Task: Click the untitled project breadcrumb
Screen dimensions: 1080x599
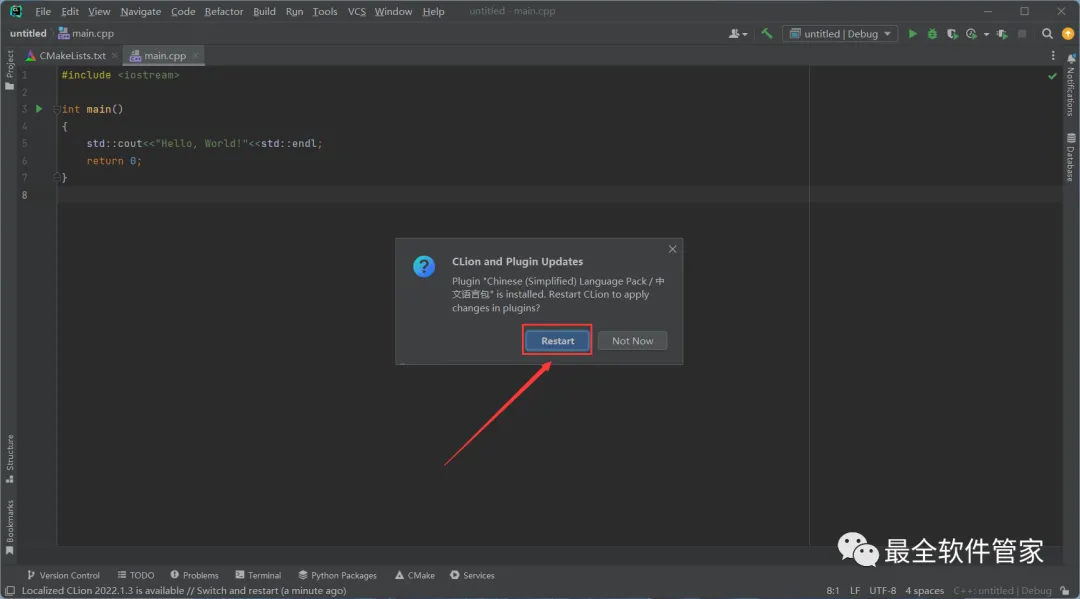Action: point(28,34)
